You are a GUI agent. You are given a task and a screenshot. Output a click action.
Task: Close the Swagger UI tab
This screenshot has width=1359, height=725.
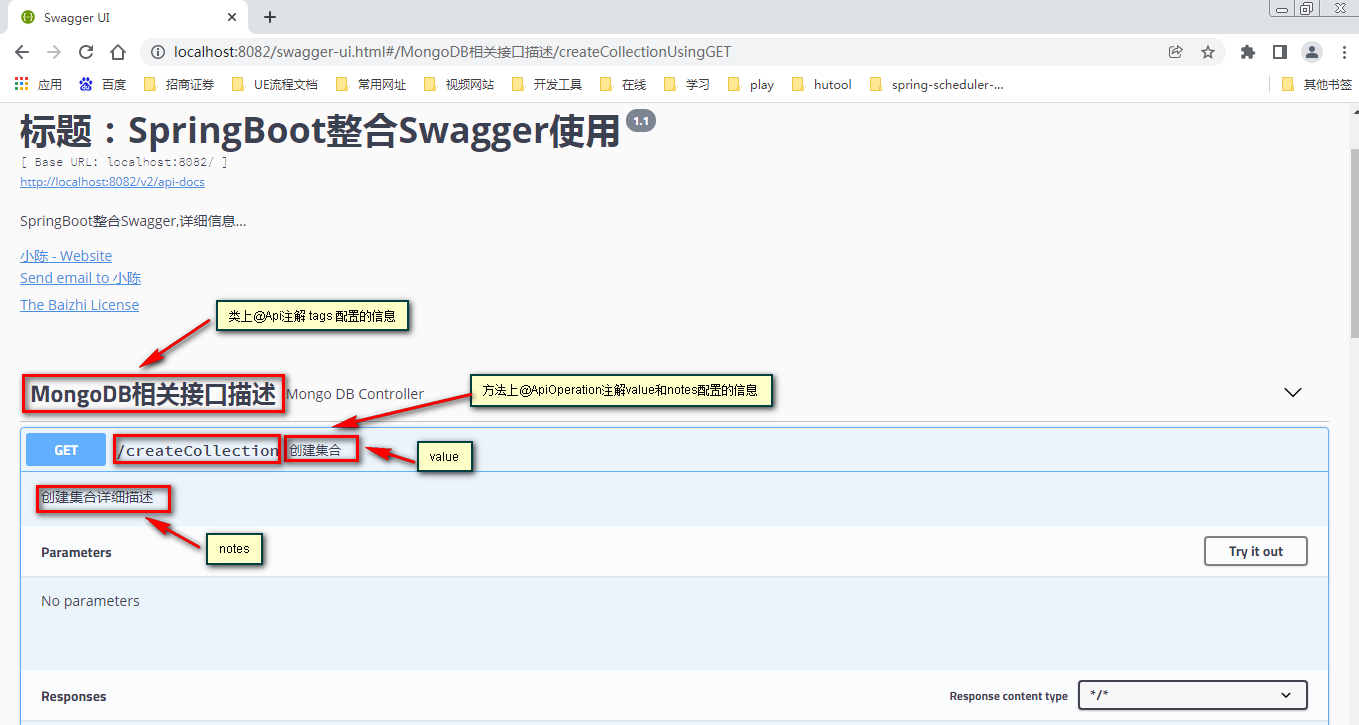click(x=232, y=17)
